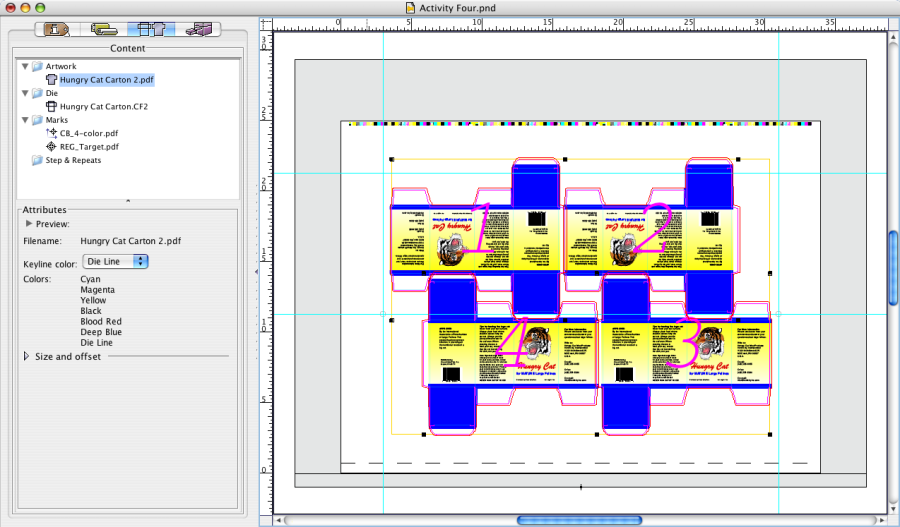Select the Content artwork and die tab
The height and width of the screenshot is (527, 900).
click(x=151, y=29)
